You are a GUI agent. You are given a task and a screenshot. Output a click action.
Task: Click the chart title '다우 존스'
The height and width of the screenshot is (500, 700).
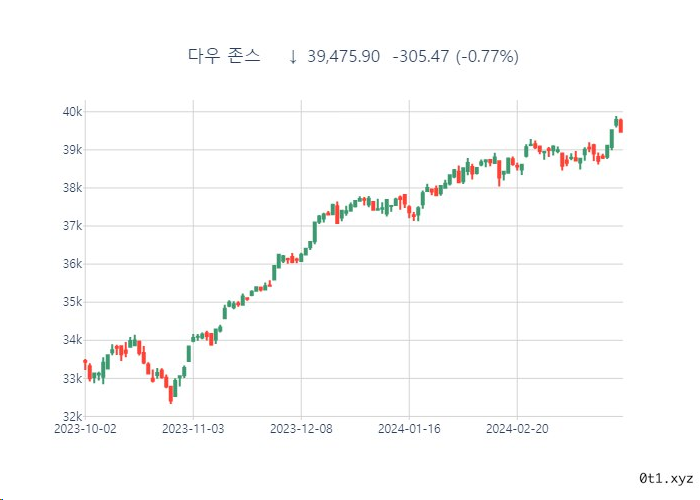(224, 56)
